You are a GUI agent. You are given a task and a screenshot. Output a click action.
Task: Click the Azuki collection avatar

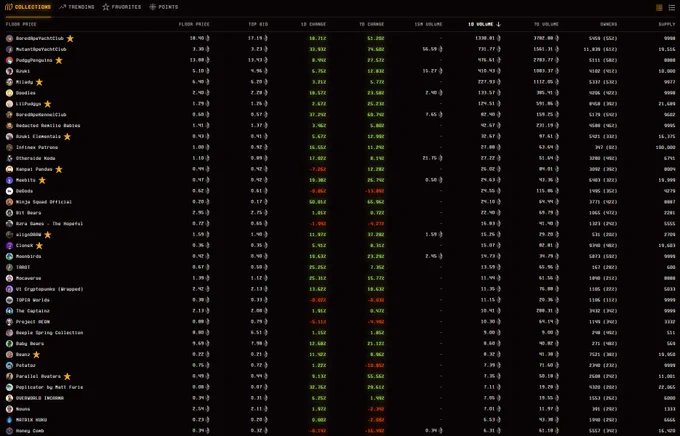[10, 71]
